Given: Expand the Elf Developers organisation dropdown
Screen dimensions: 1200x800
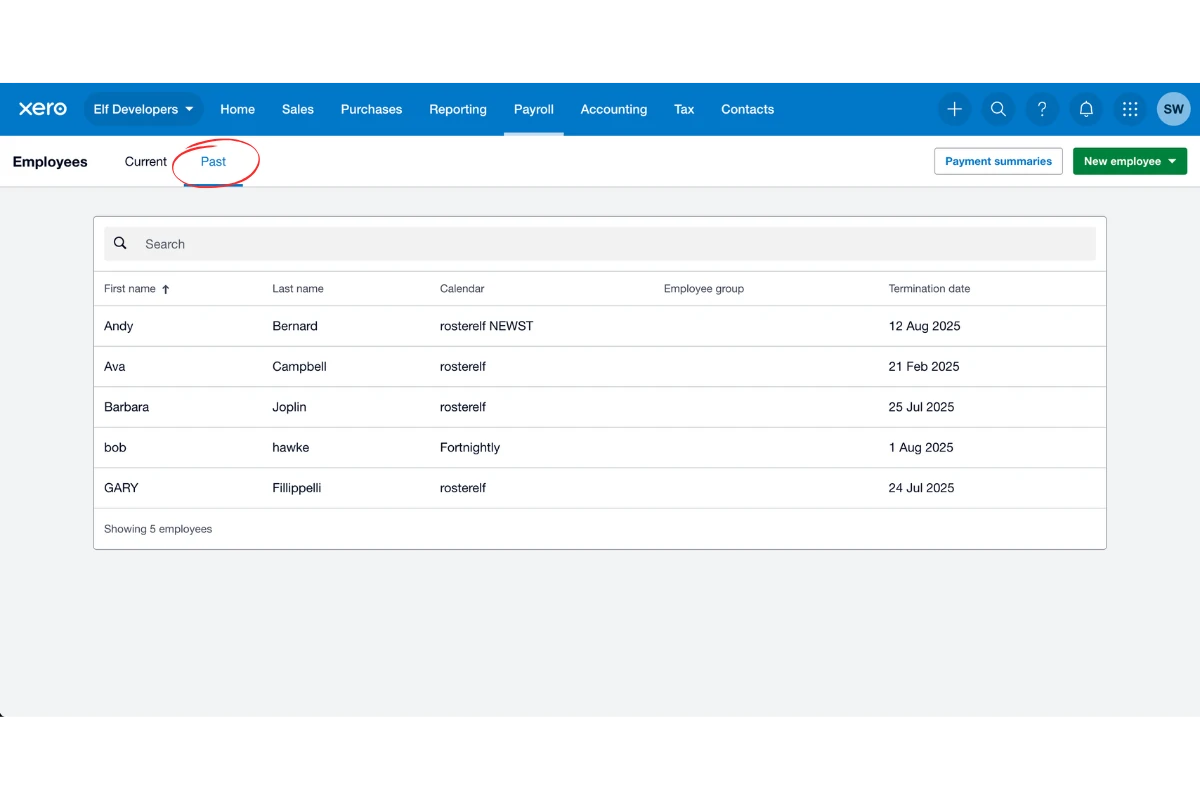Looking at the screenshot, I should point(143,109).
